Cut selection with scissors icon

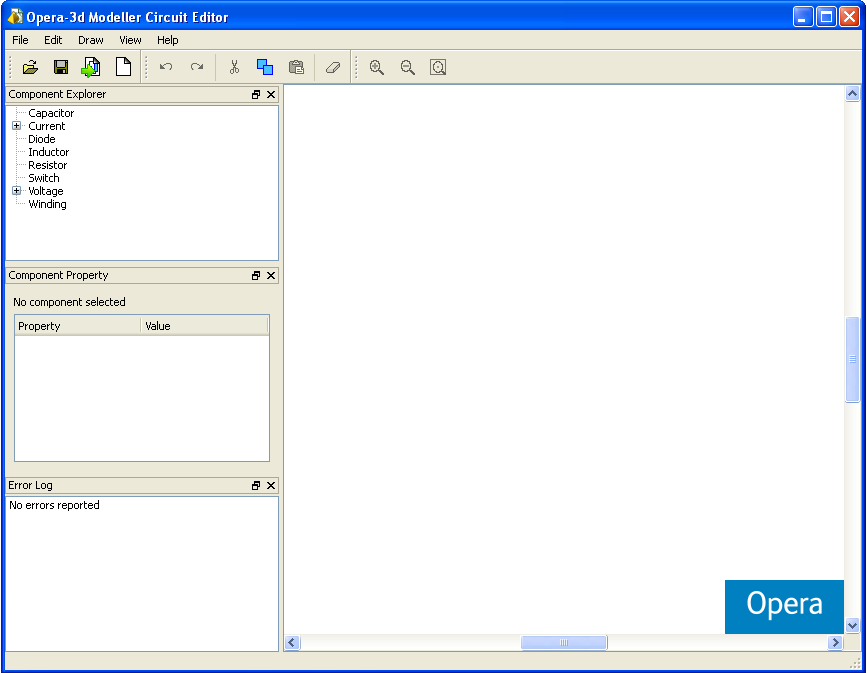234,67
